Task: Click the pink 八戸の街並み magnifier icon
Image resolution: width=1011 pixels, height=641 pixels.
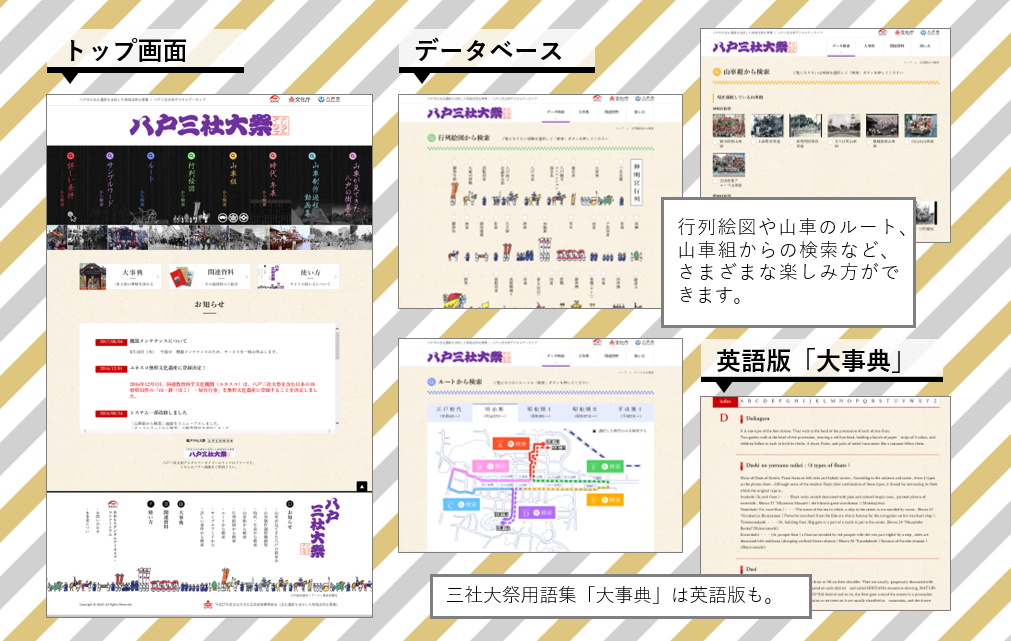Action: point(353,156)
